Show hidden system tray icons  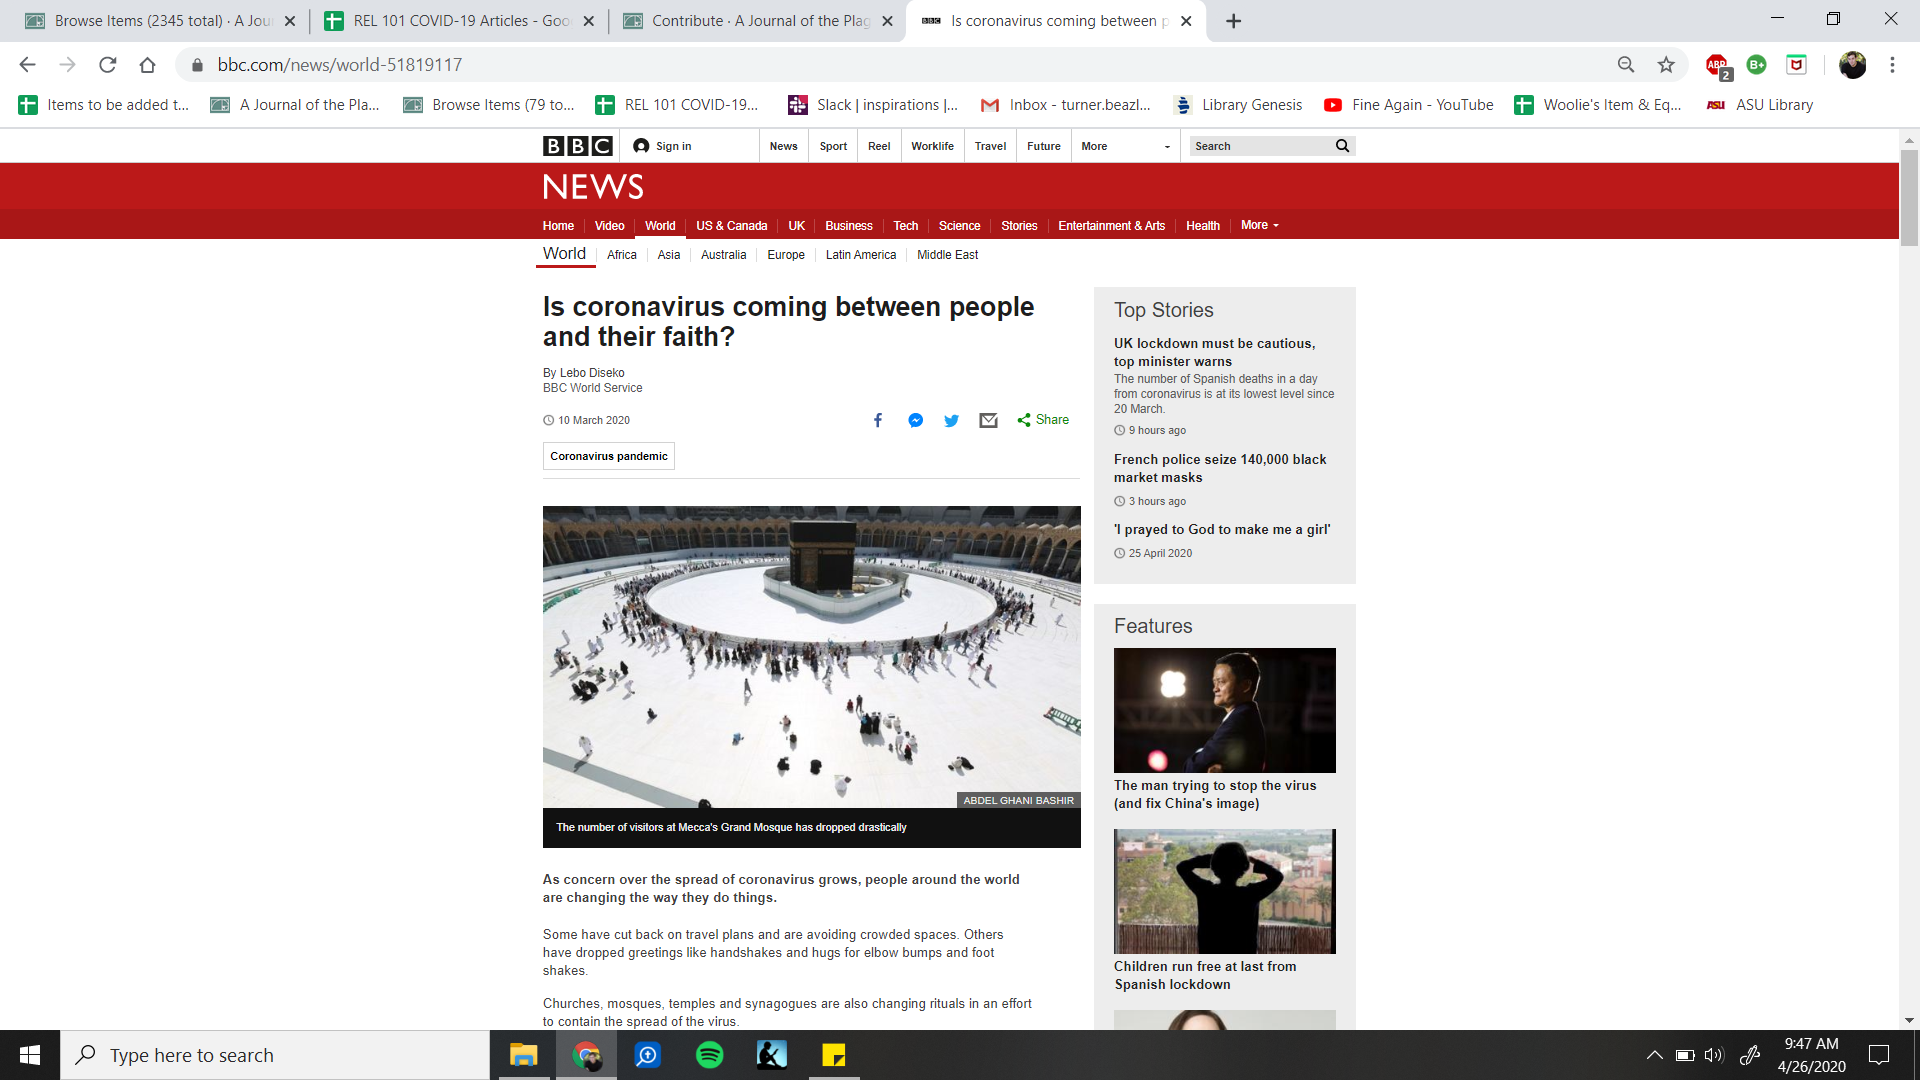point(1654,1055)
